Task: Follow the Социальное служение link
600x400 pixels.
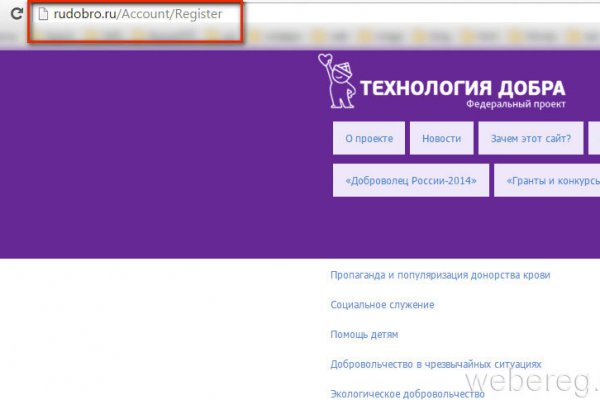Action: pyautogui.click(x=382, y=304)
